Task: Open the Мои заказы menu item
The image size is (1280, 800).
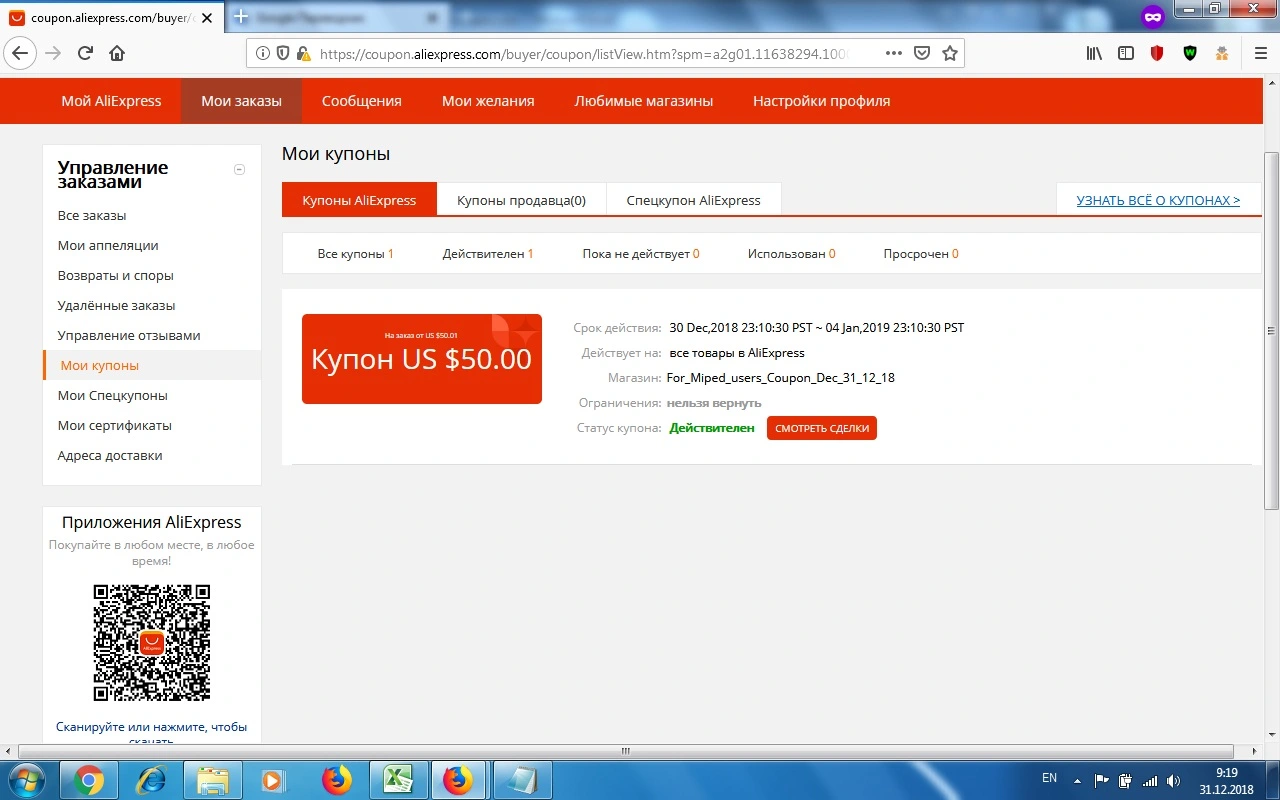Action: (x=241, y=101)
